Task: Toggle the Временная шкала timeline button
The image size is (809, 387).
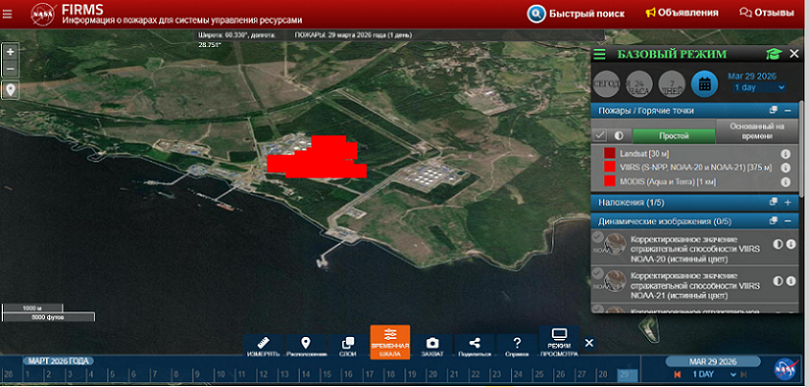Action: (390, 342)
